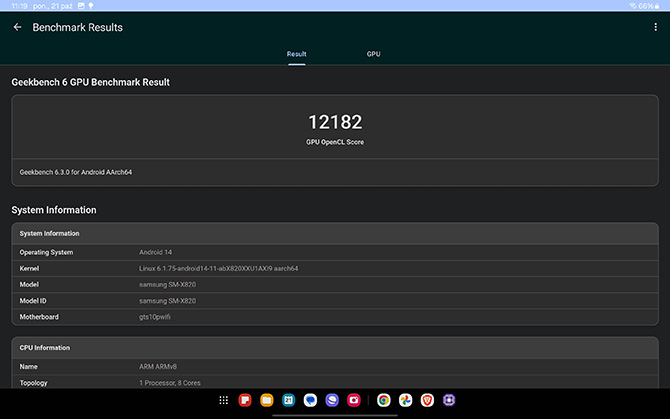
Task: Tap the 'Topology' row label
Action: coord(33,383)
